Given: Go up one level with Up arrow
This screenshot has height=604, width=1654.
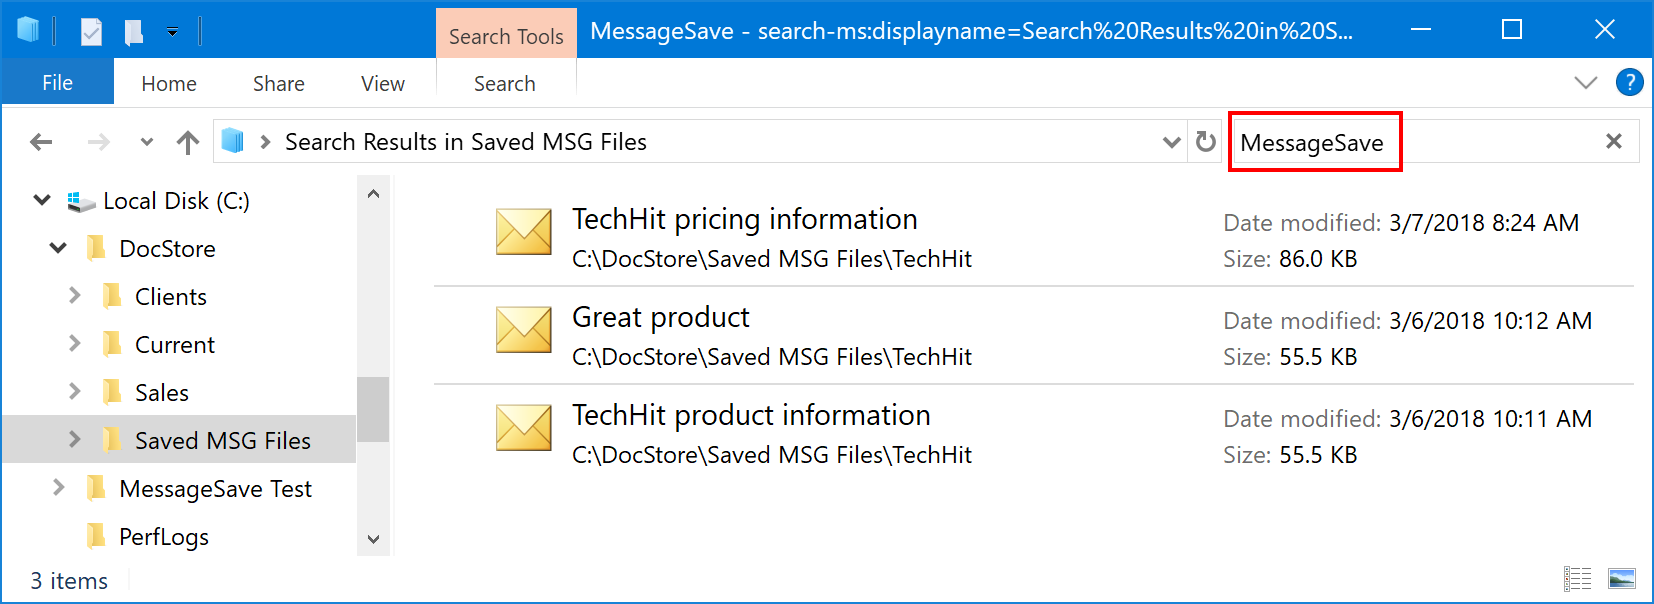Looking at the screenshot, I should coord(188,142).
